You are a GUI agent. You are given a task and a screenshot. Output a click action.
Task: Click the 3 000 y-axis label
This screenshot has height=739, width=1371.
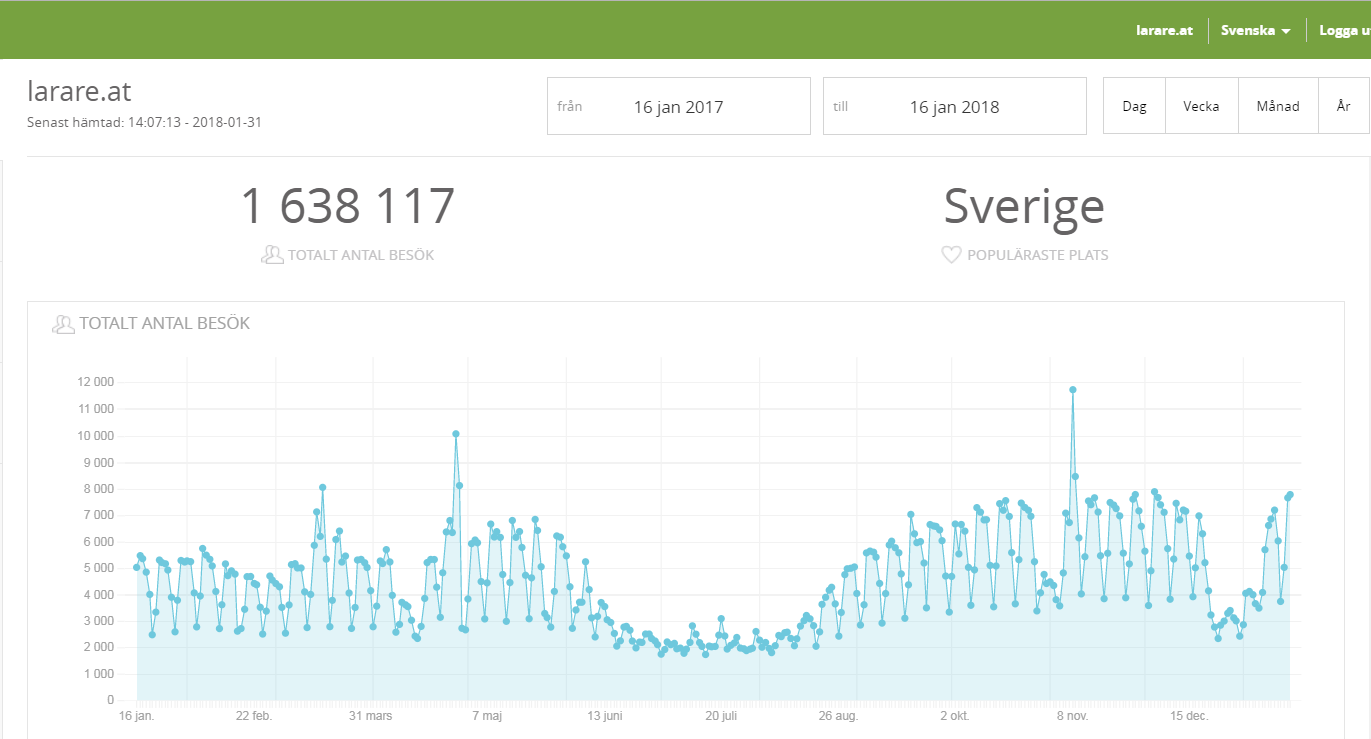click(98, 621)
